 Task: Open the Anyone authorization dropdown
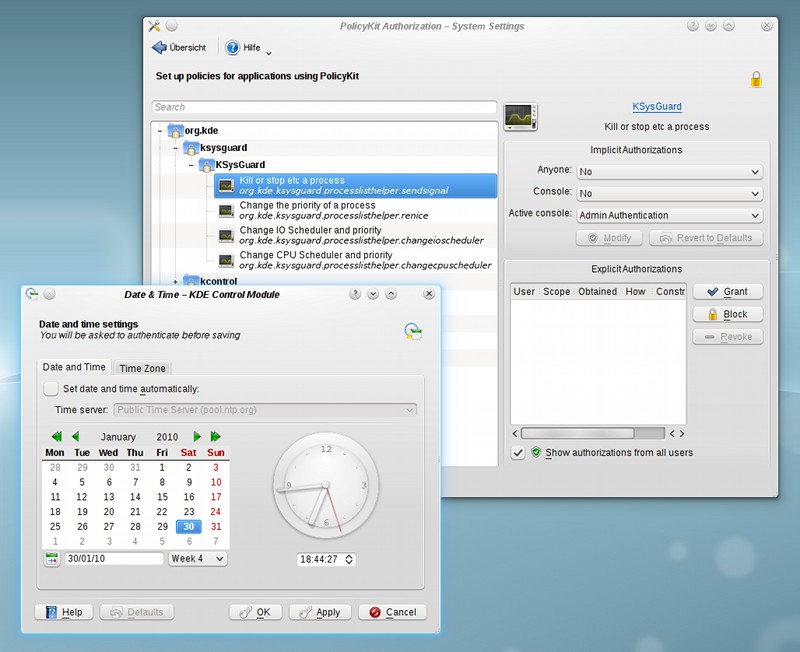click(670, 172)
